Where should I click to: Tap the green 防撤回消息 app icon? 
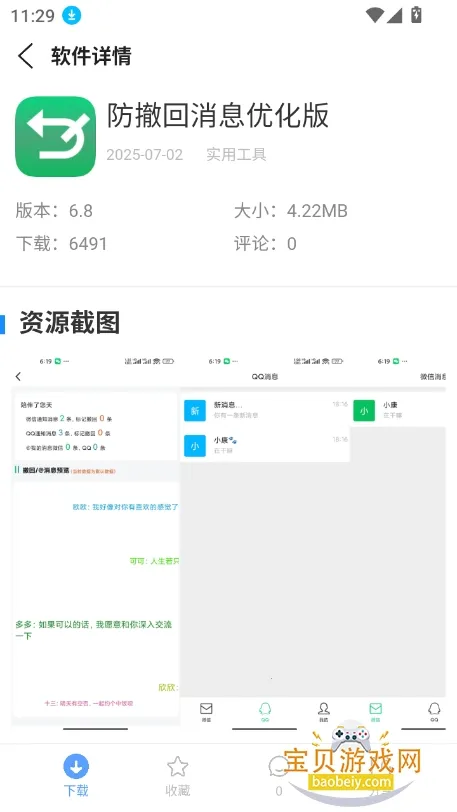[x=55, y=136]
